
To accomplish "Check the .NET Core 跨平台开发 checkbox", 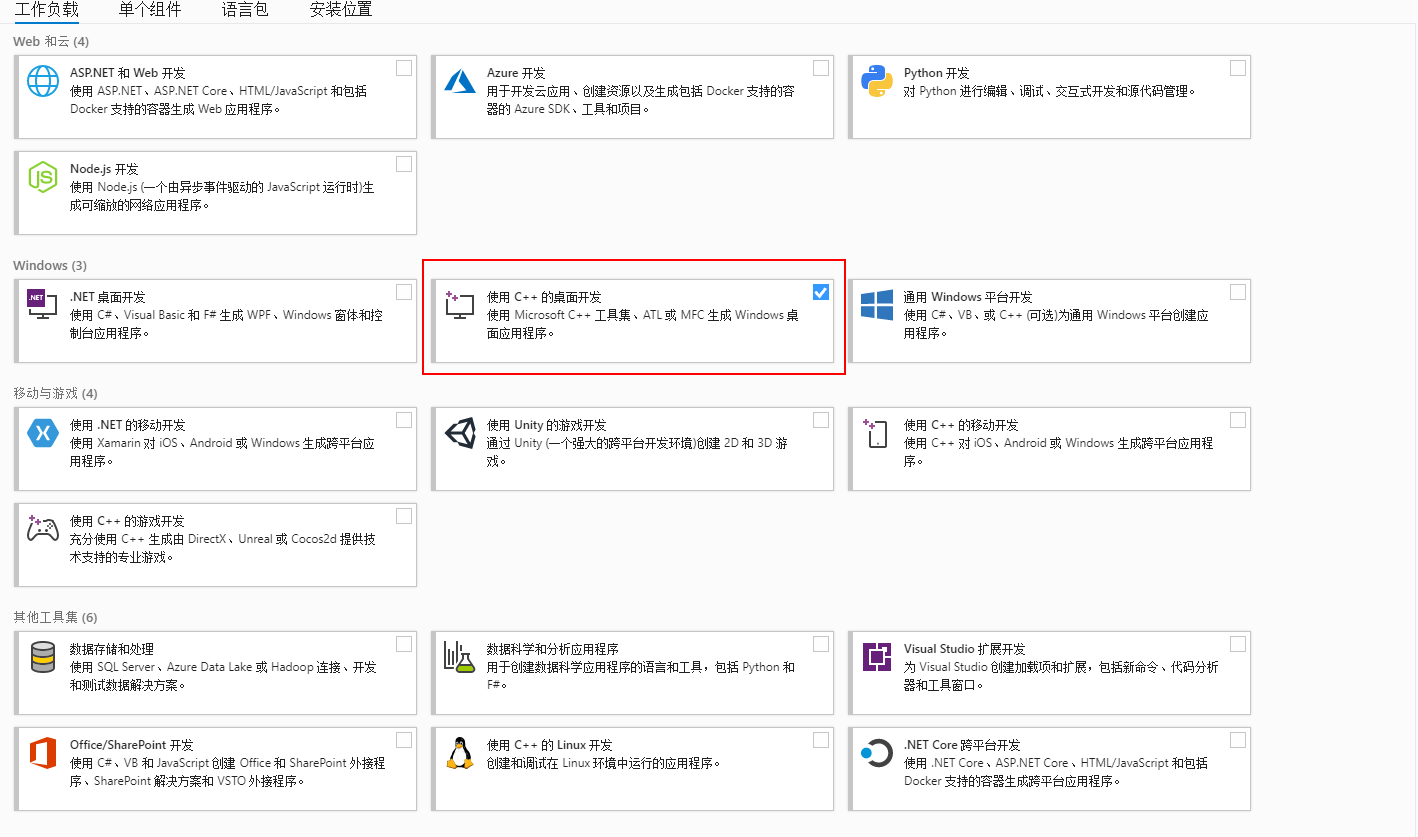I will (x=1238, y=740).
